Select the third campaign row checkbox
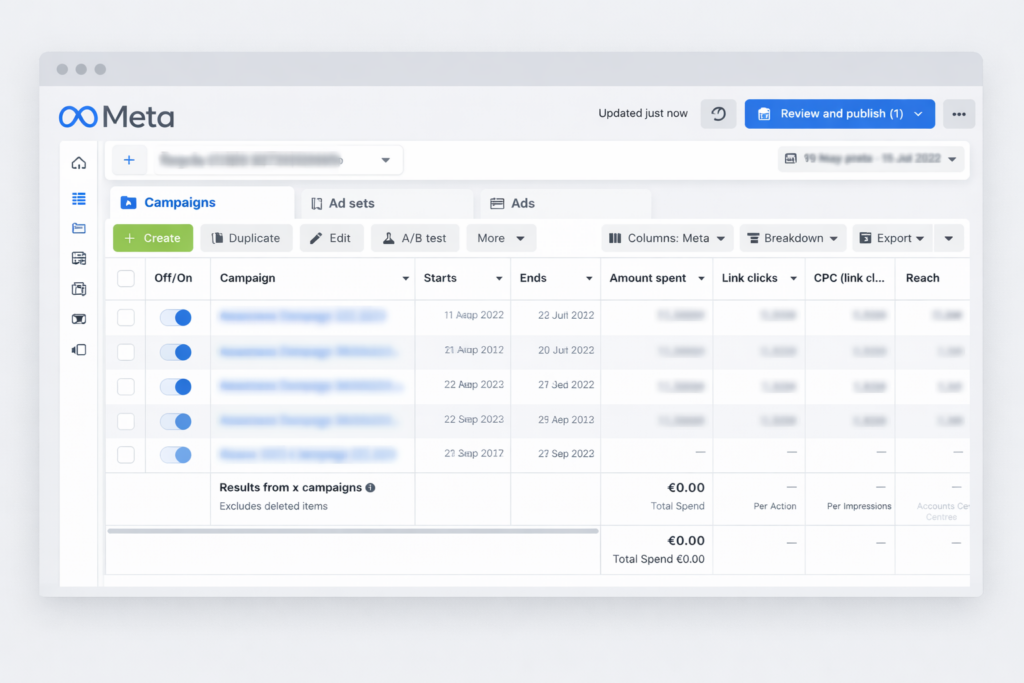This screenshot has height=683, width=1024. click(x=126, y=386)
